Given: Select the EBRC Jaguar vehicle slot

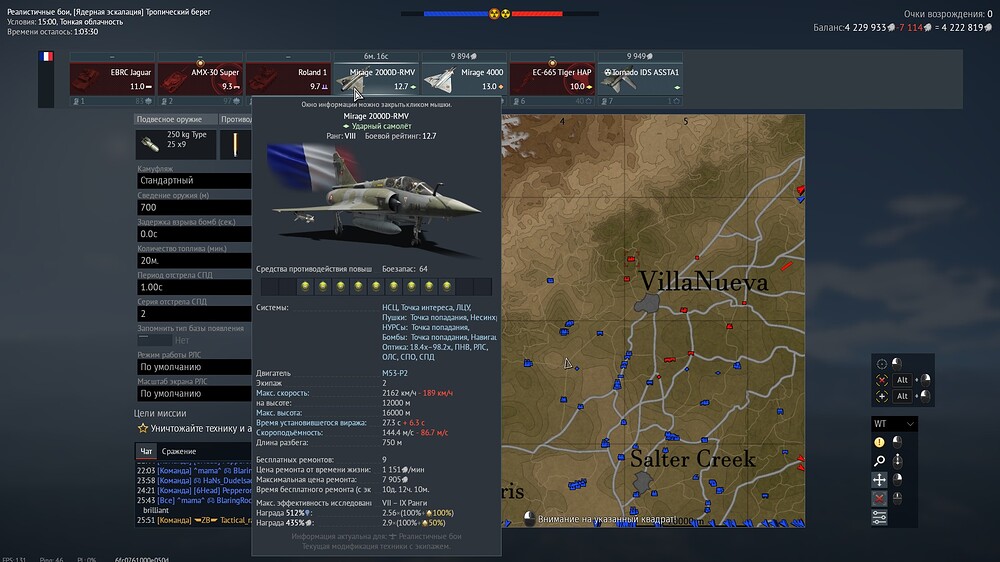Looking at the screenshot, I should tap(112, 79).
